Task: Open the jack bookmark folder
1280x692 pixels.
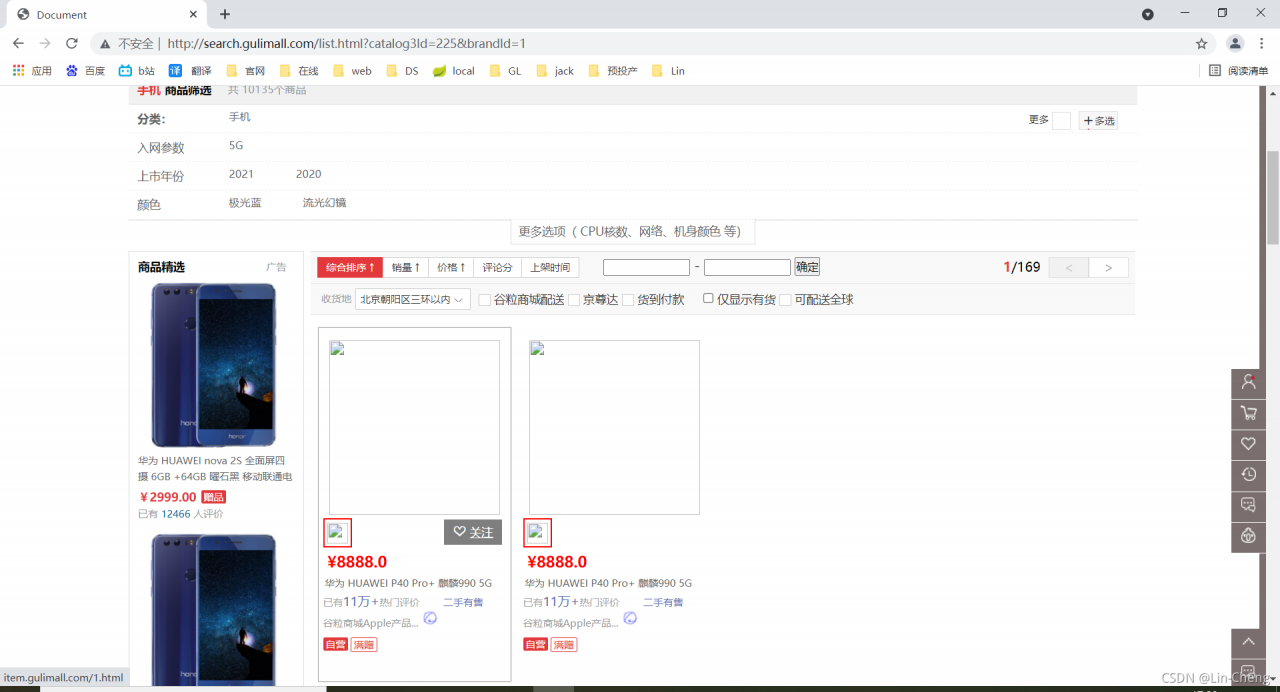Action: pos(555,71)
